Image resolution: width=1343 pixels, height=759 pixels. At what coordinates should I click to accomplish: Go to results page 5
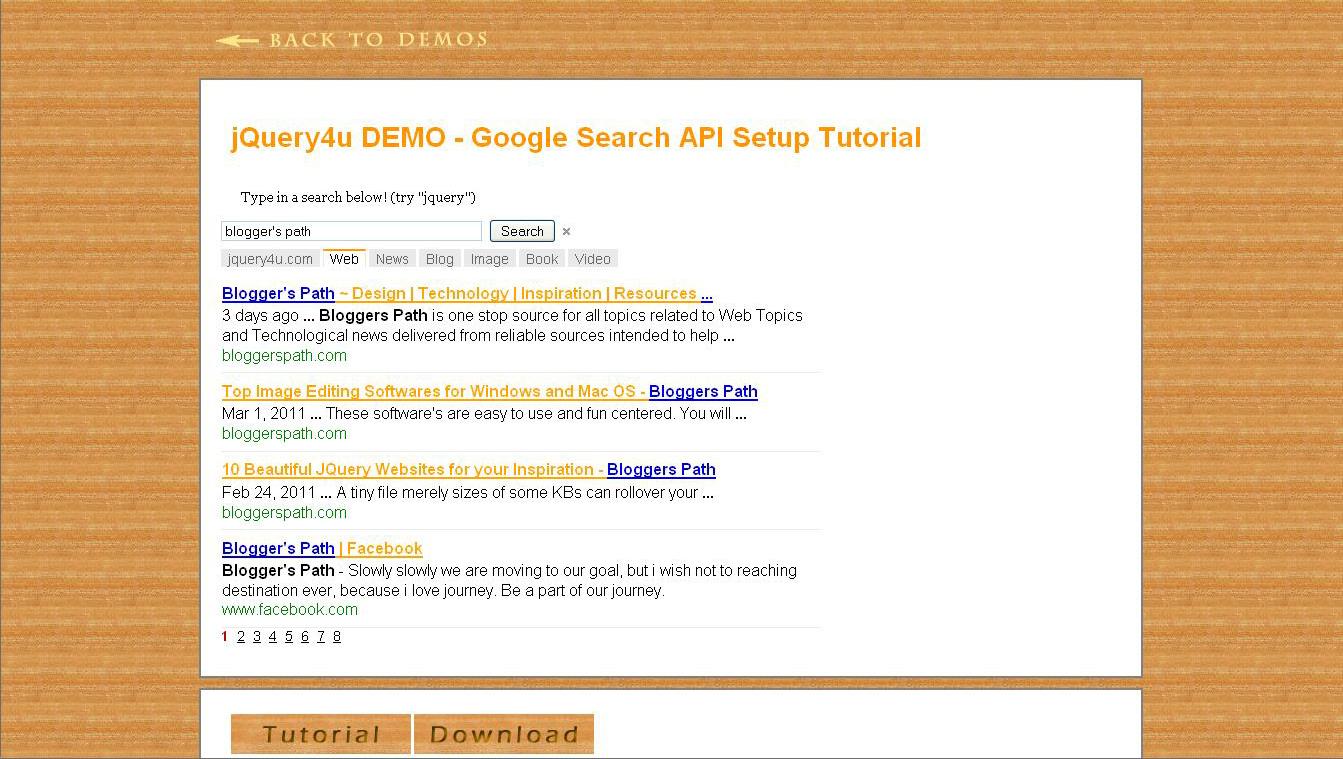(x=289, y=637)
